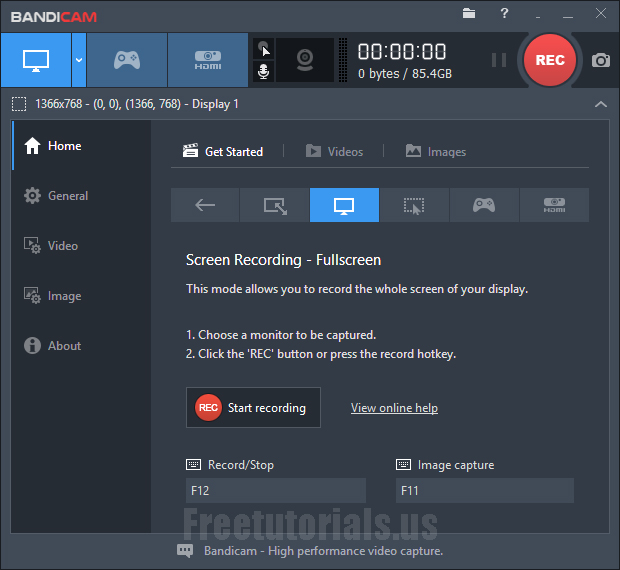The image size is (620, 570).
Task: Click the help question mark icon
Action: click(504, 13)
